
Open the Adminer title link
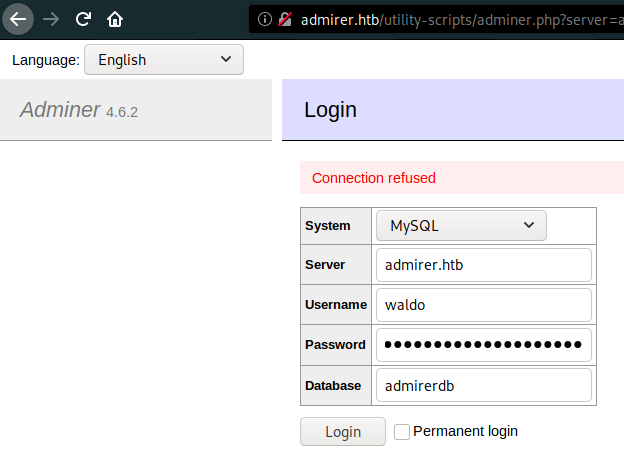tap(60, 109)
